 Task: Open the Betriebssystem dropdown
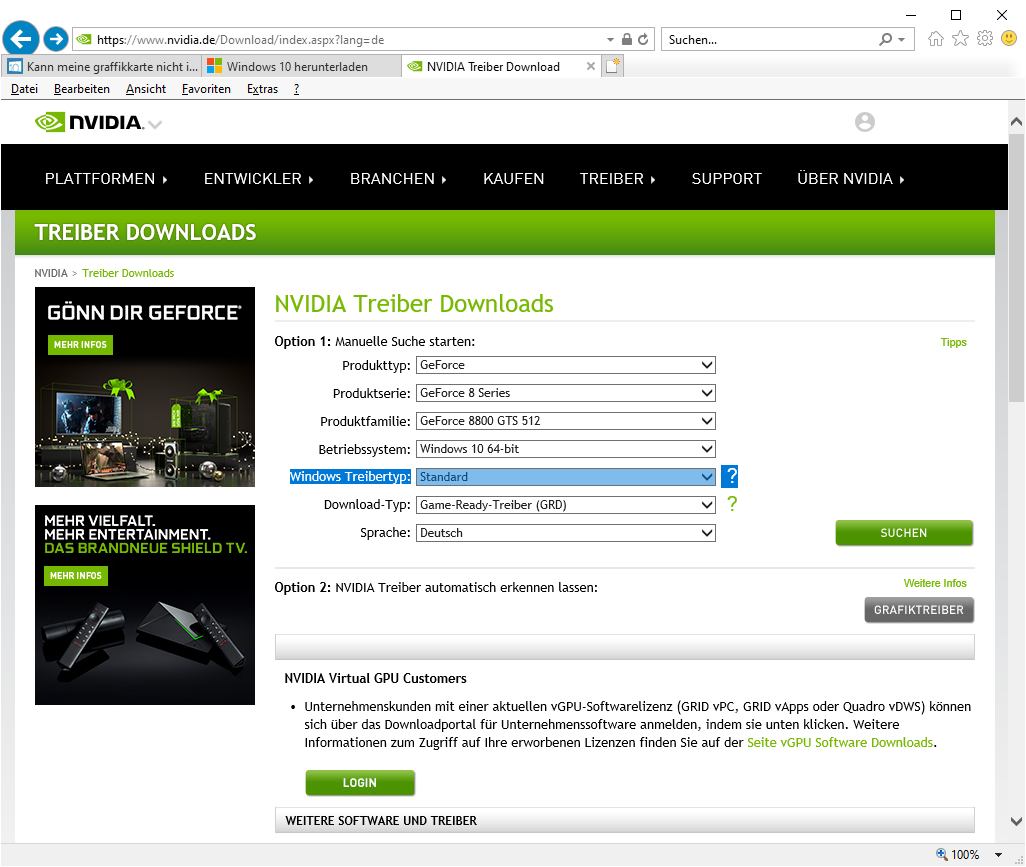(565, 449)
